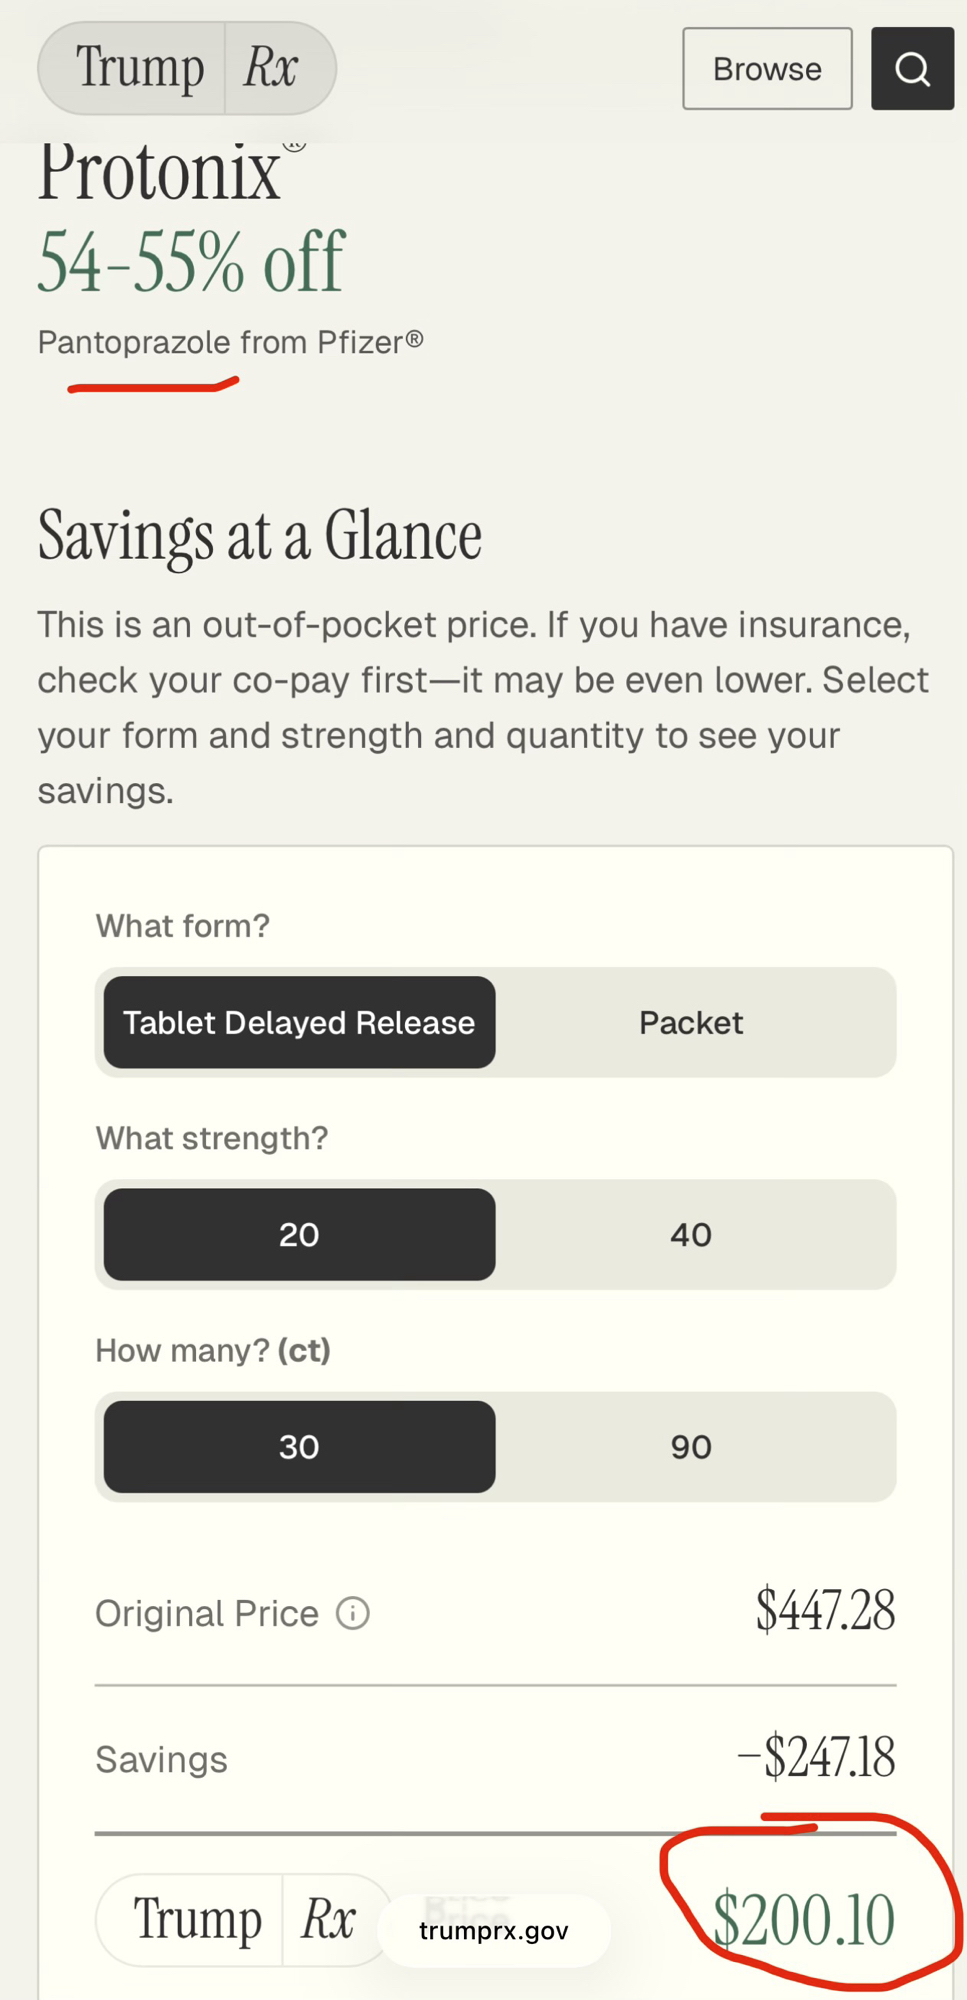Click the TrumpRx logo beside final price
The height and width of the screenshot is (2000, 967).
(x=244, y=1920)
